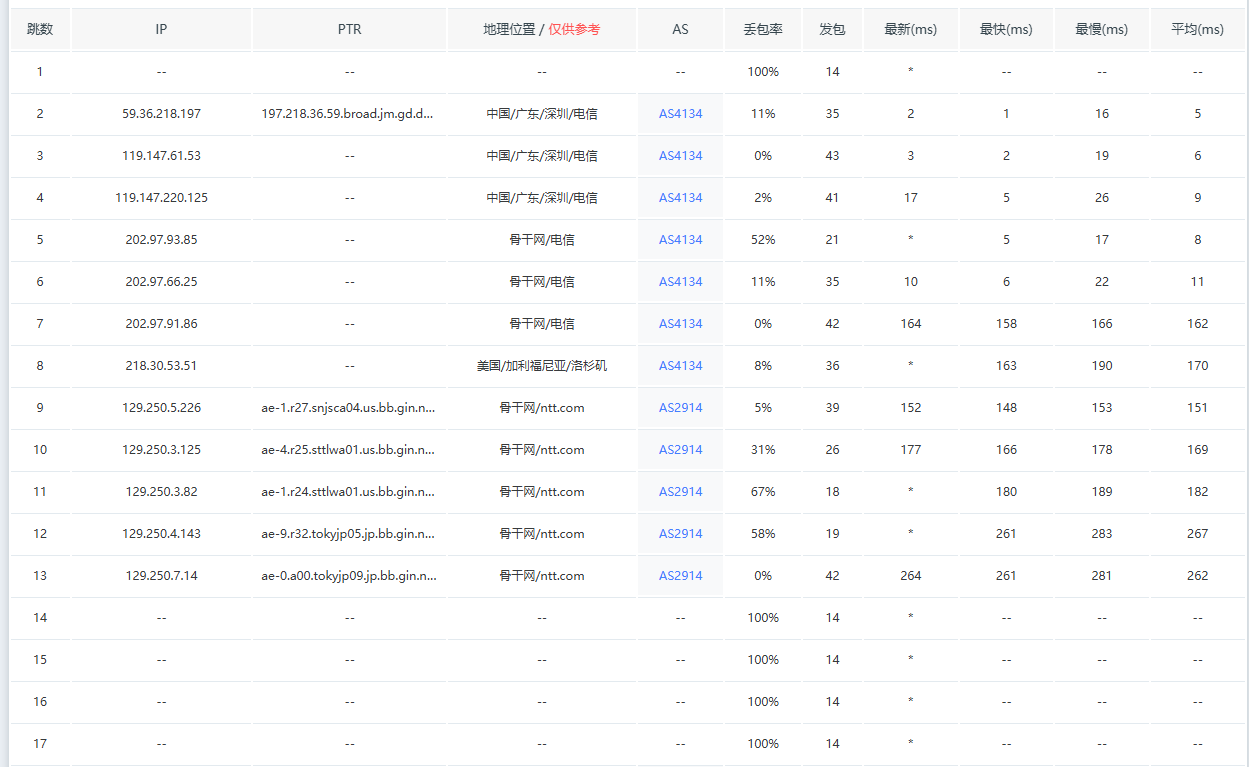Click location 美国/加利福尼亚/洛杉矶
Image resolution: width=1249 pixels, height=767 pixels.
[541, 366]
